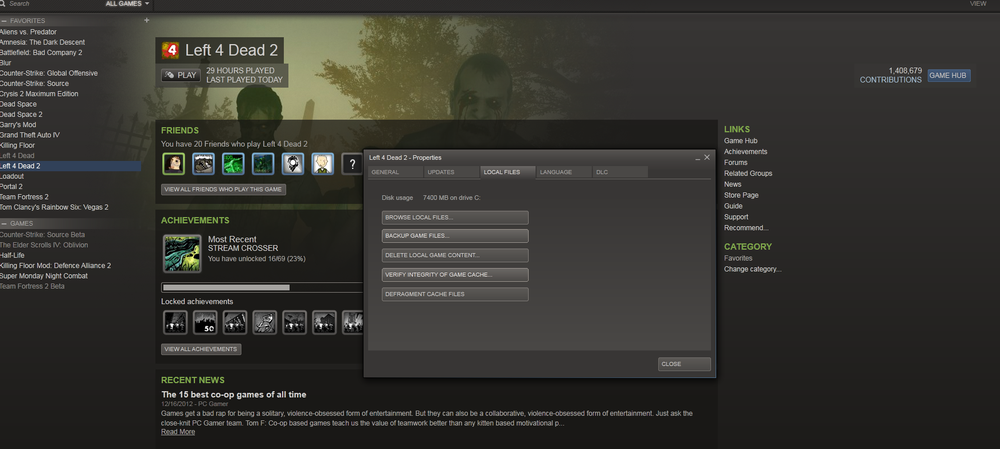Screen dimensions: 1000x449
Task: Open the Achievements link under Links
Action: (x=746, y=152)
